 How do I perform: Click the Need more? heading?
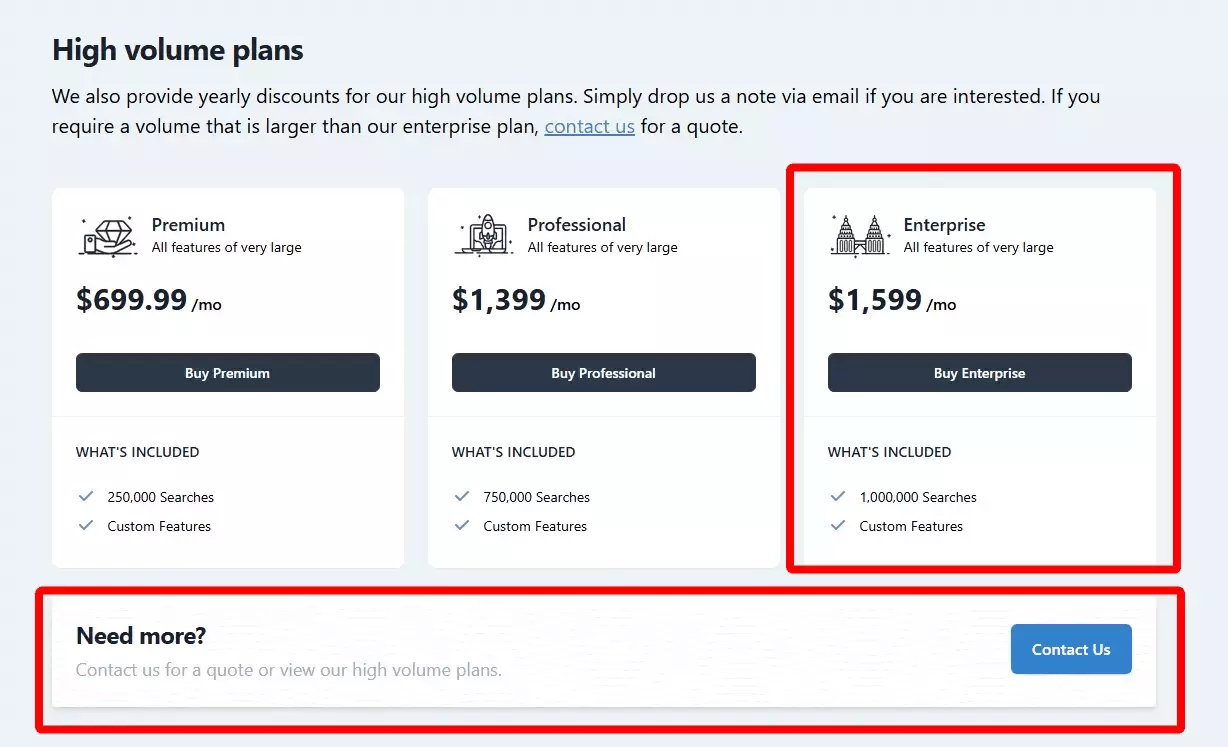pyautogui.click(x=141, y=636)
